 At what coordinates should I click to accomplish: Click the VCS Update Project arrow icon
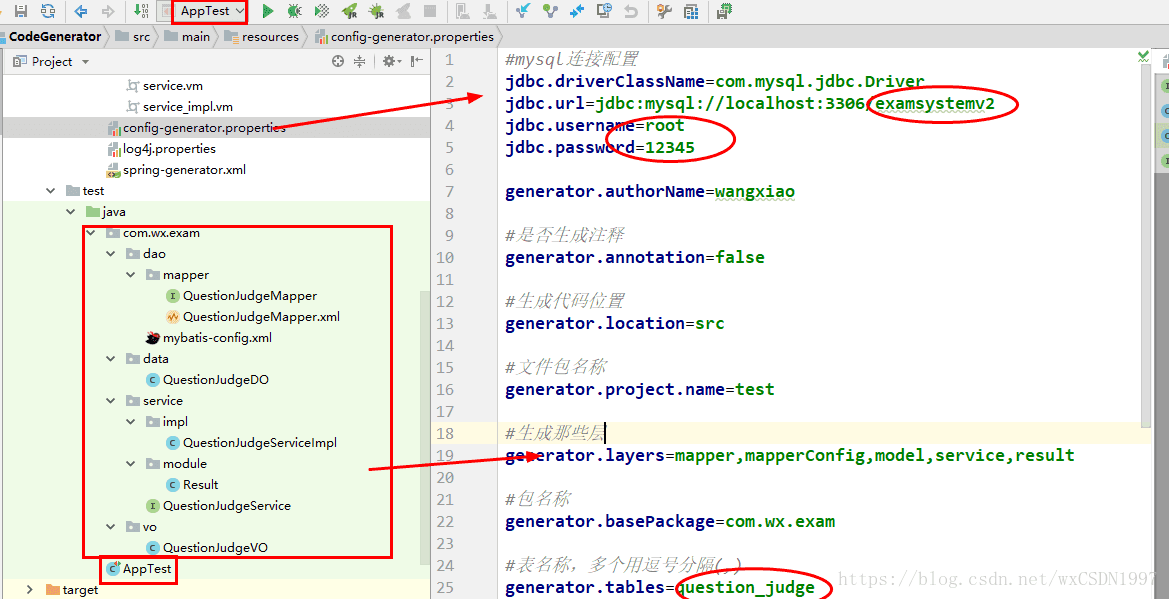coord(523,10)
